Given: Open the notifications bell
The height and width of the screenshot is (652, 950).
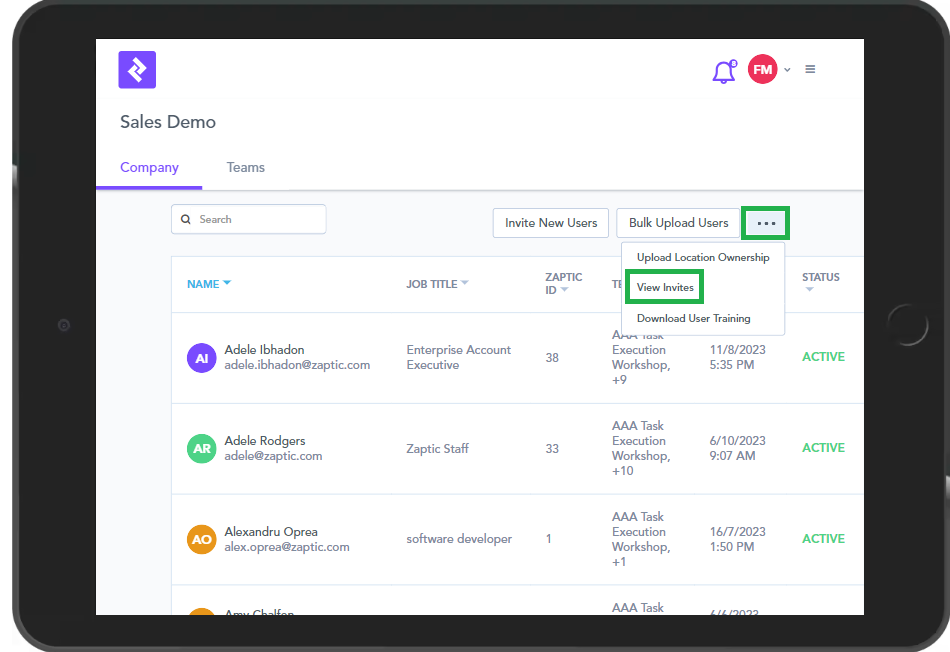Looking at the screenshot, I should point(723,72).
